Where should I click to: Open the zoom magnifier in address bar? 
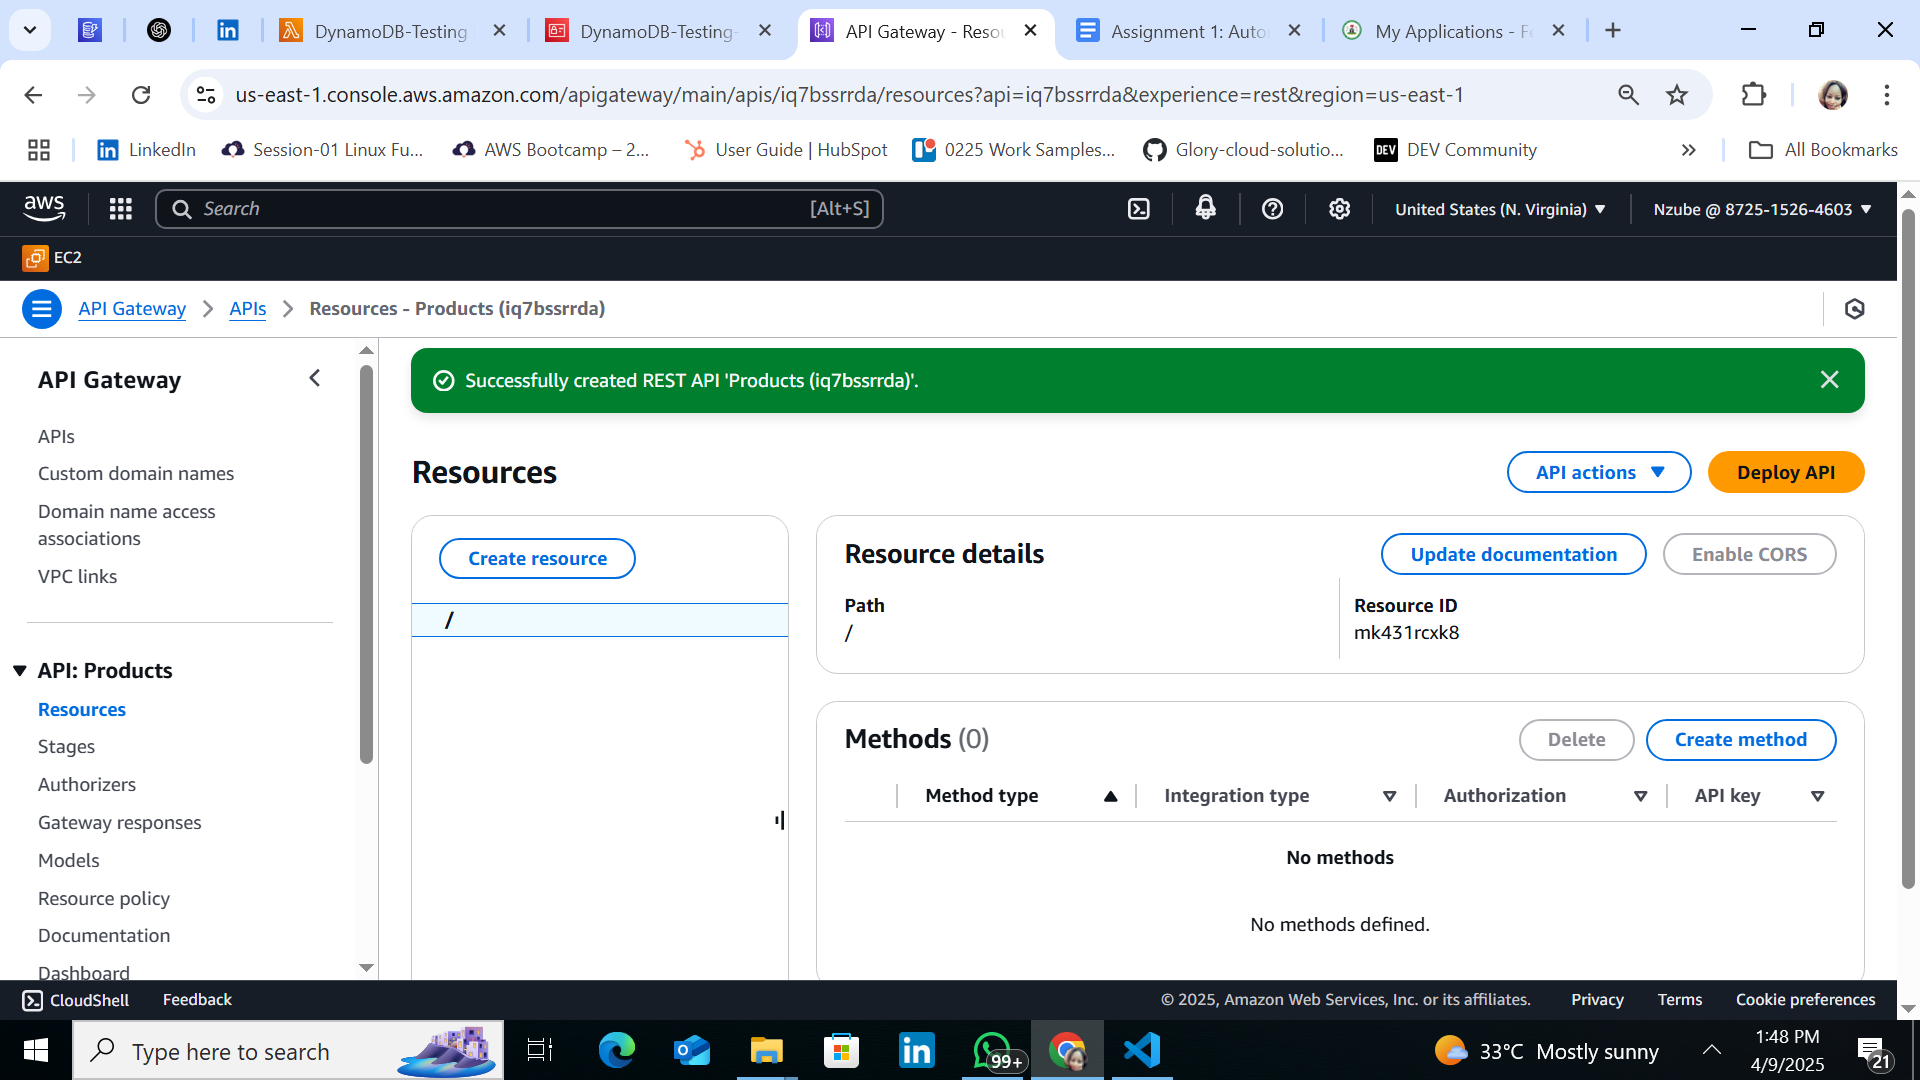coord(1629,95)
